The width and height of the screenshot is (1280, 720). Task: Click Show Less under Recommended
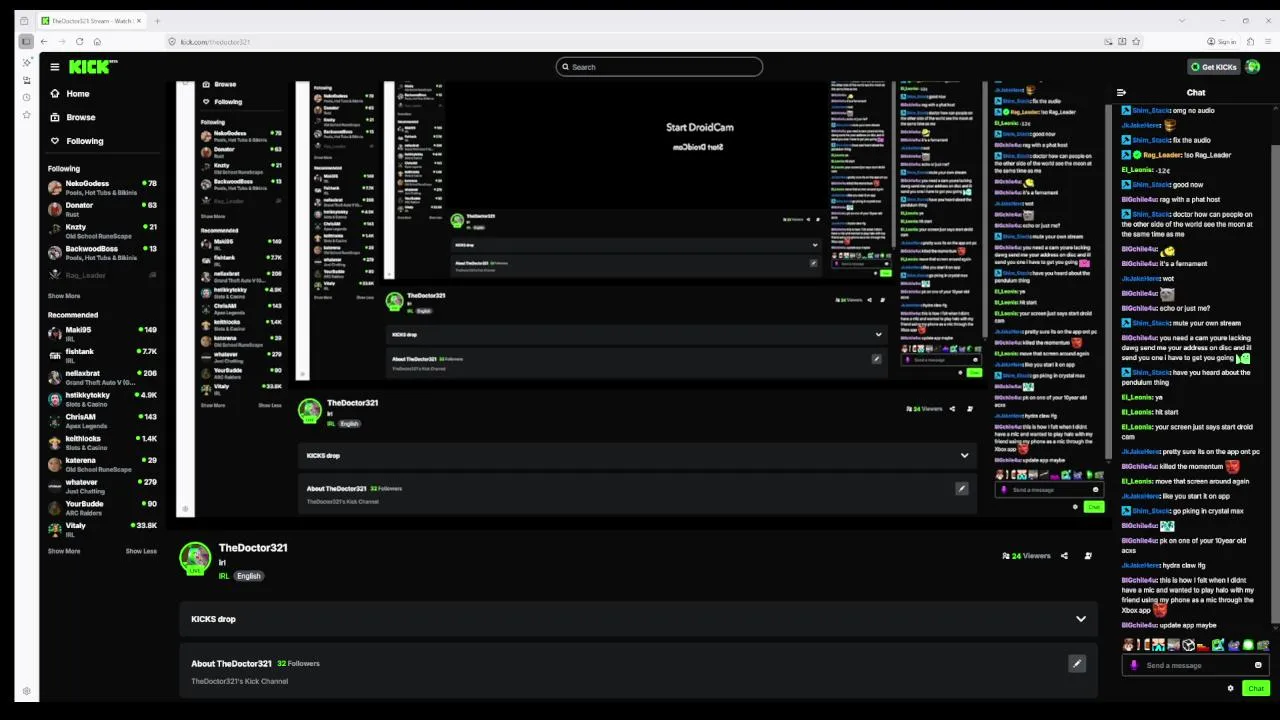(141, 551)
